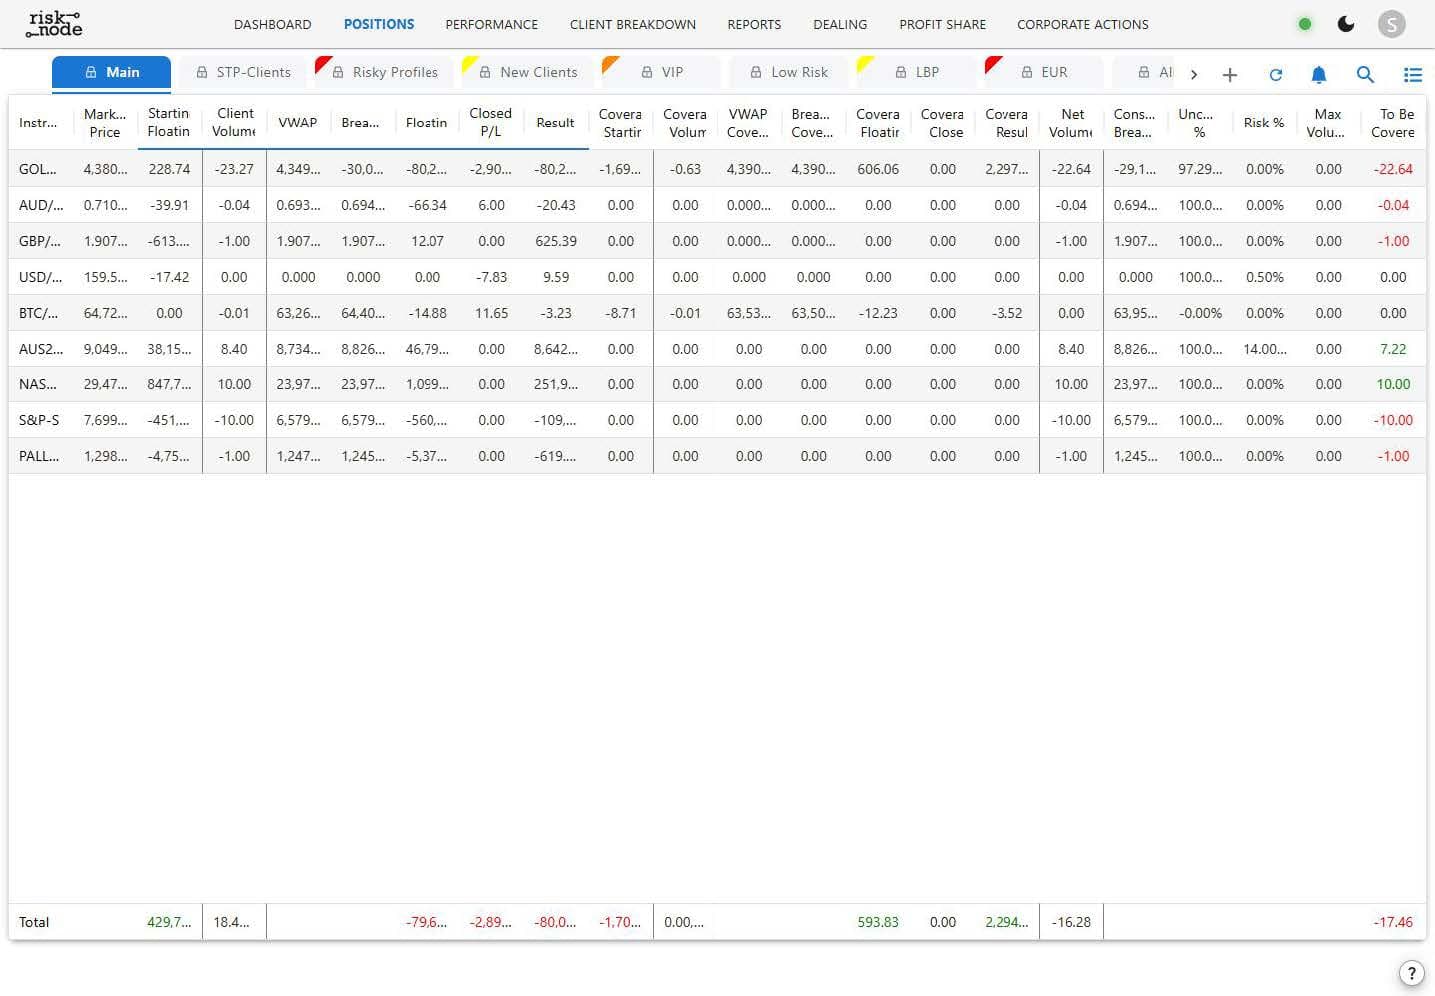Go to Corporate Actions

[1083, 24]
